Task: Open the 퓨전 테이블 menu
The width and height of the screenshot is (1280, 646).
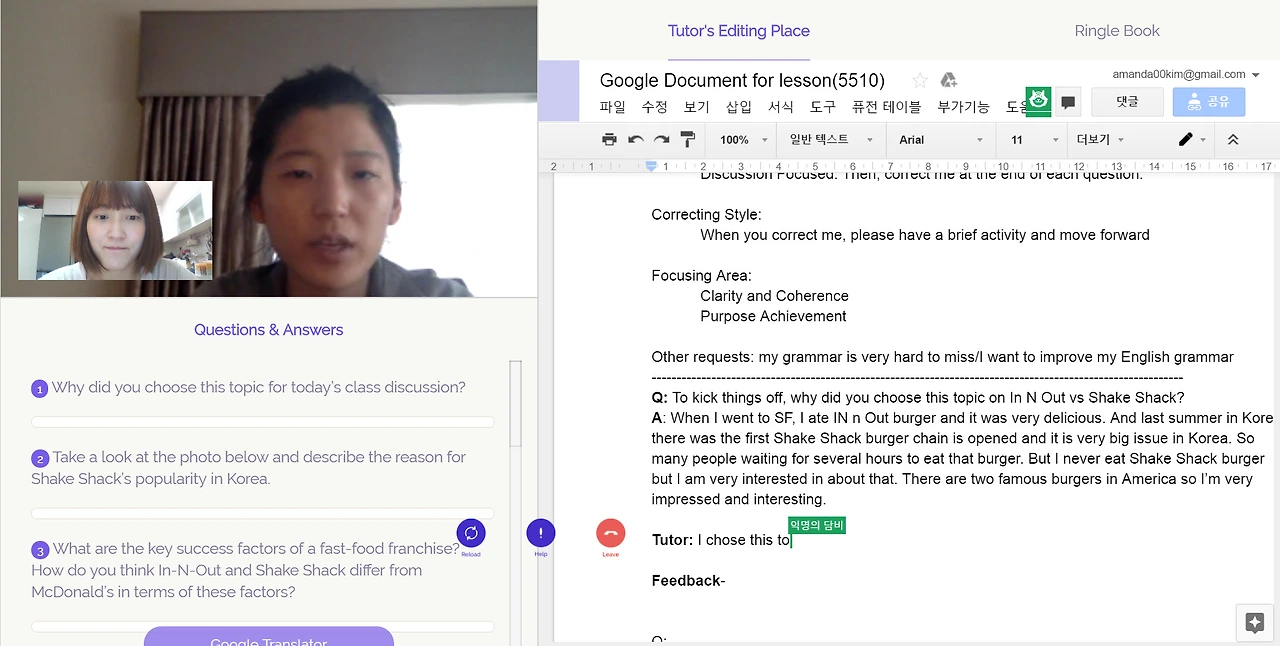Action: click(887, 107)
